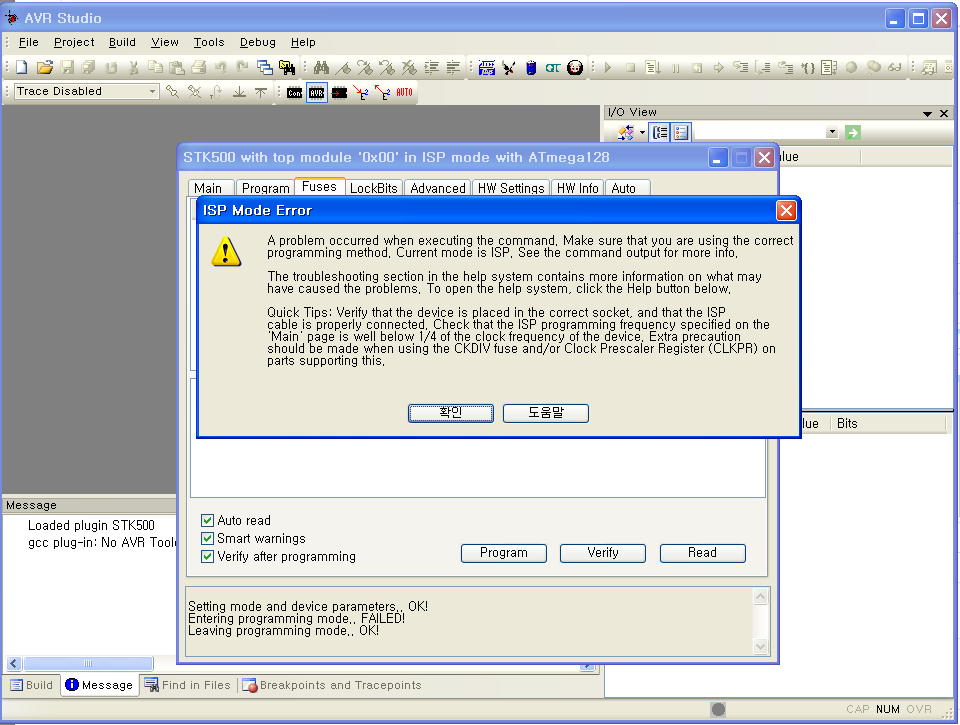Click the AVR programming dialog icon
The image size is (960, 725).
(316, 92)
